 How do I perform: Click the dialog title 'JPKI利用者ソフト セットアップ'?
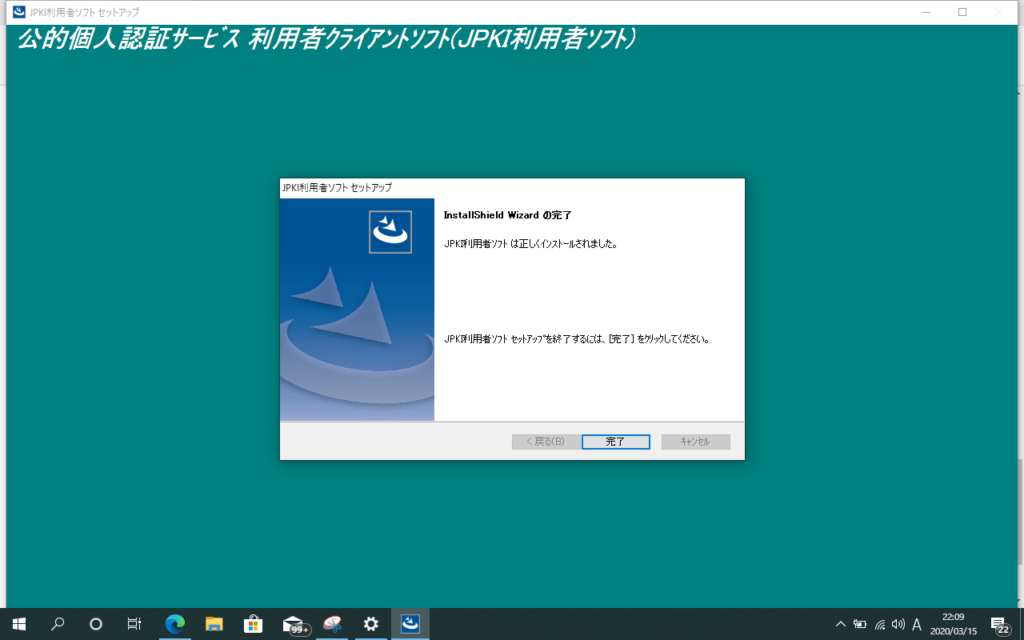(337, 187)
